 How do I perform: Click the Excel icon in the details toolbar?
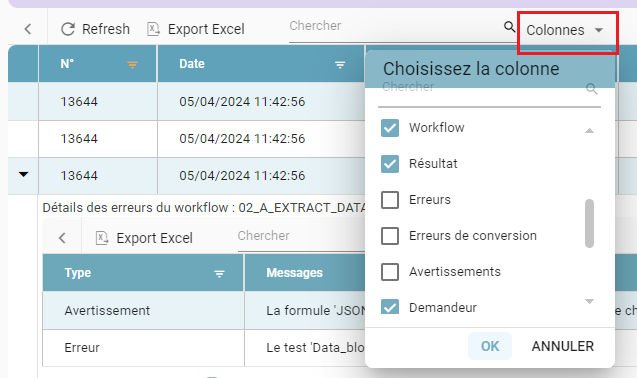tap(102, 238)
